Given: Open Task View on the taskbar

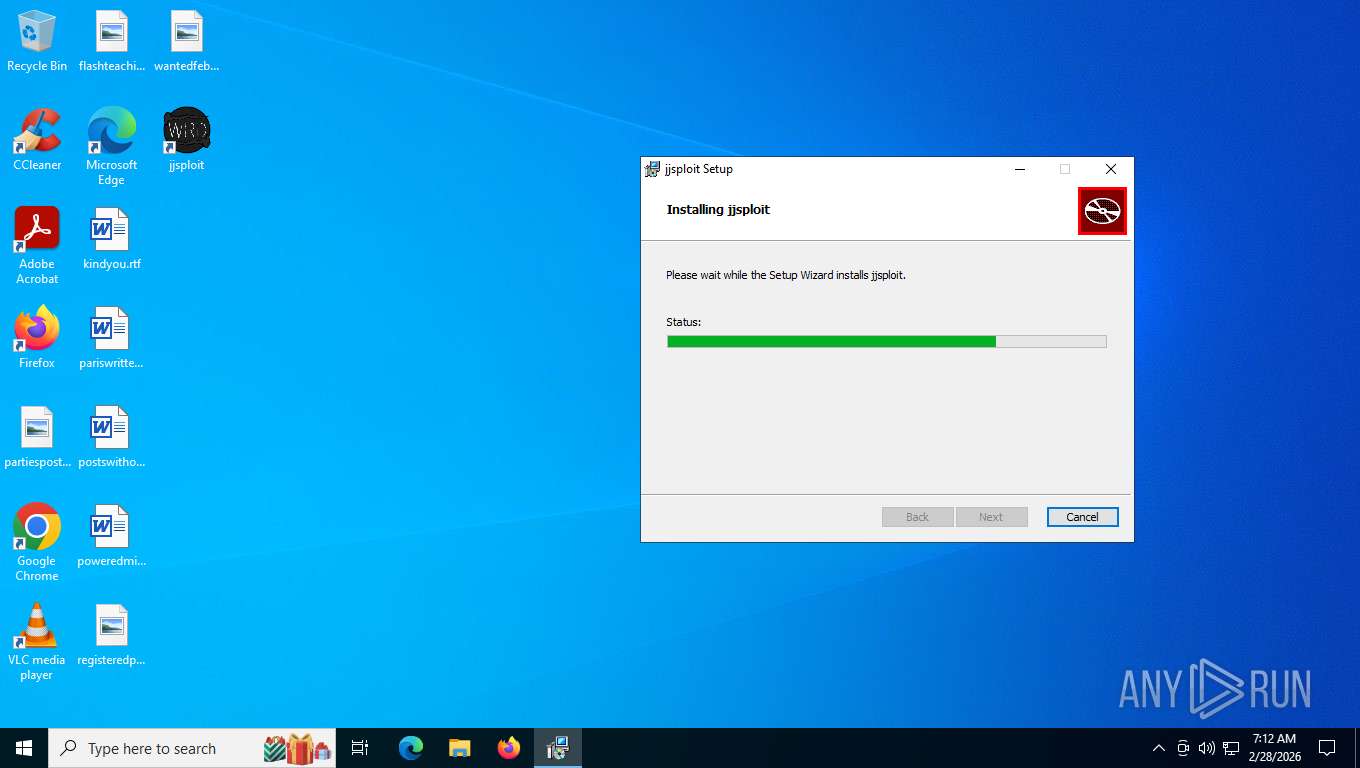Looking at the screenshot, I should [x=360, y=748].
